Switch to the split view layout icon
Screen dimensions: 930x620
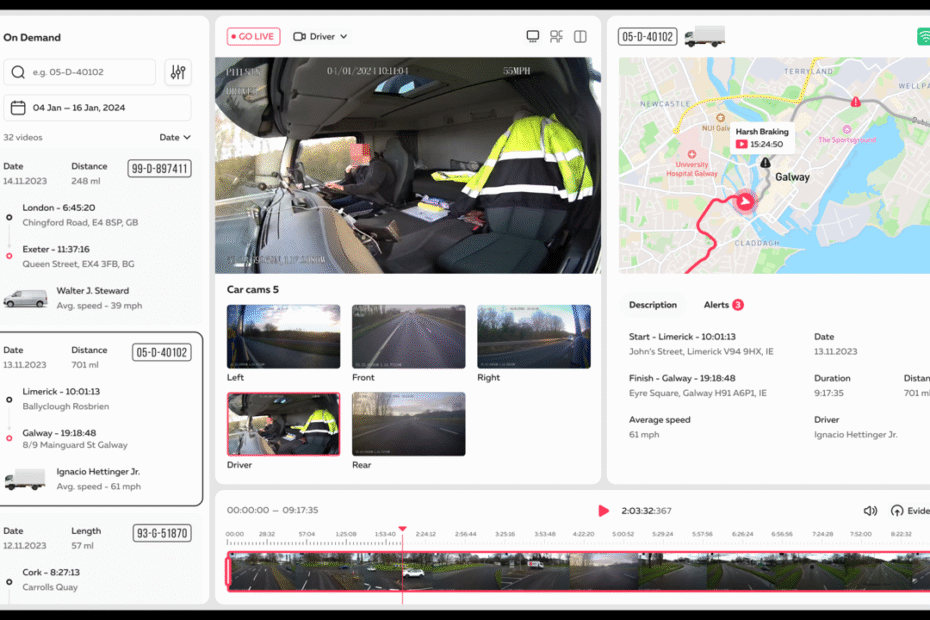coord(581,36)
